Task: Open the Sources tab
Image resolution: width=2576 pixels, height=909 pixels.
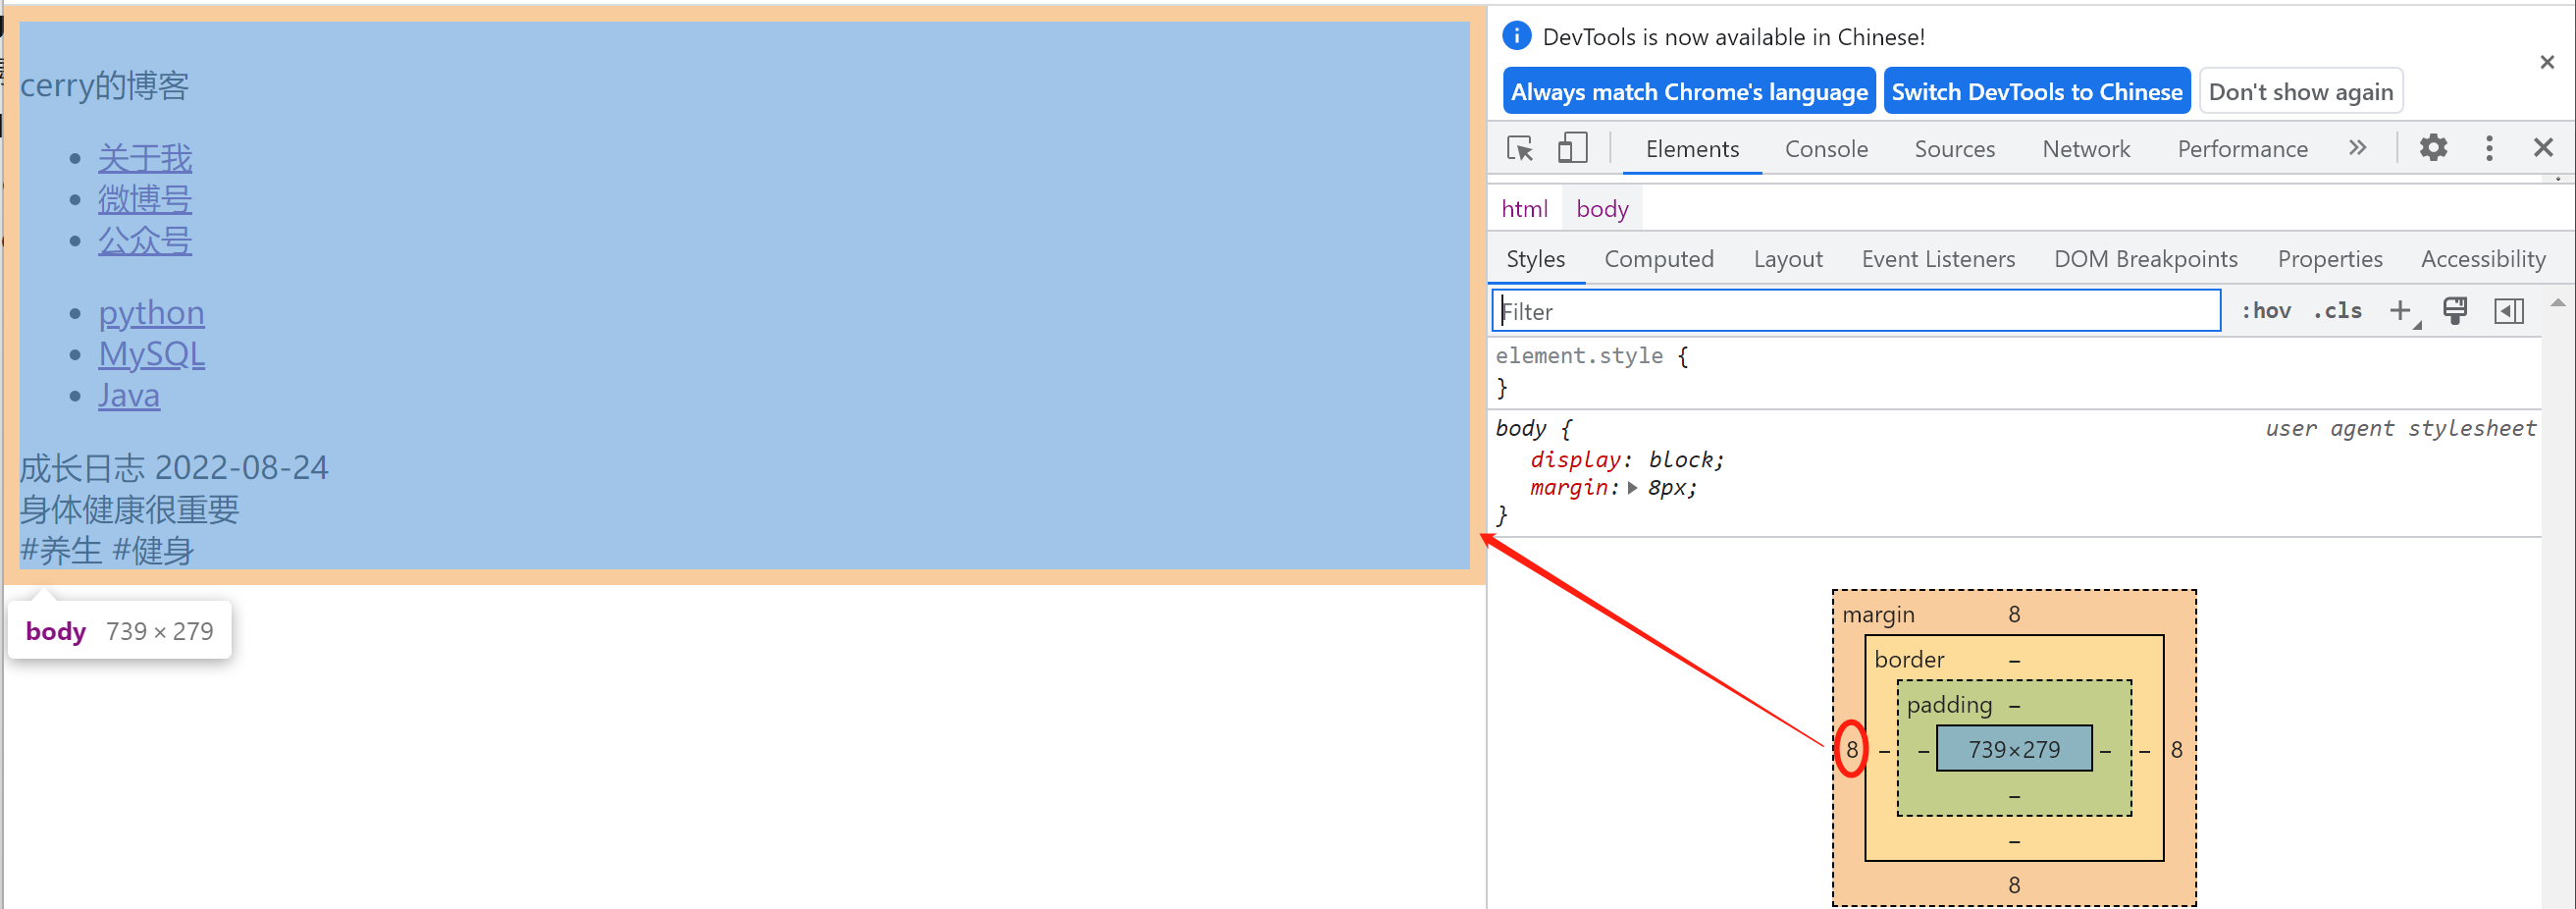Action: 1954,149
